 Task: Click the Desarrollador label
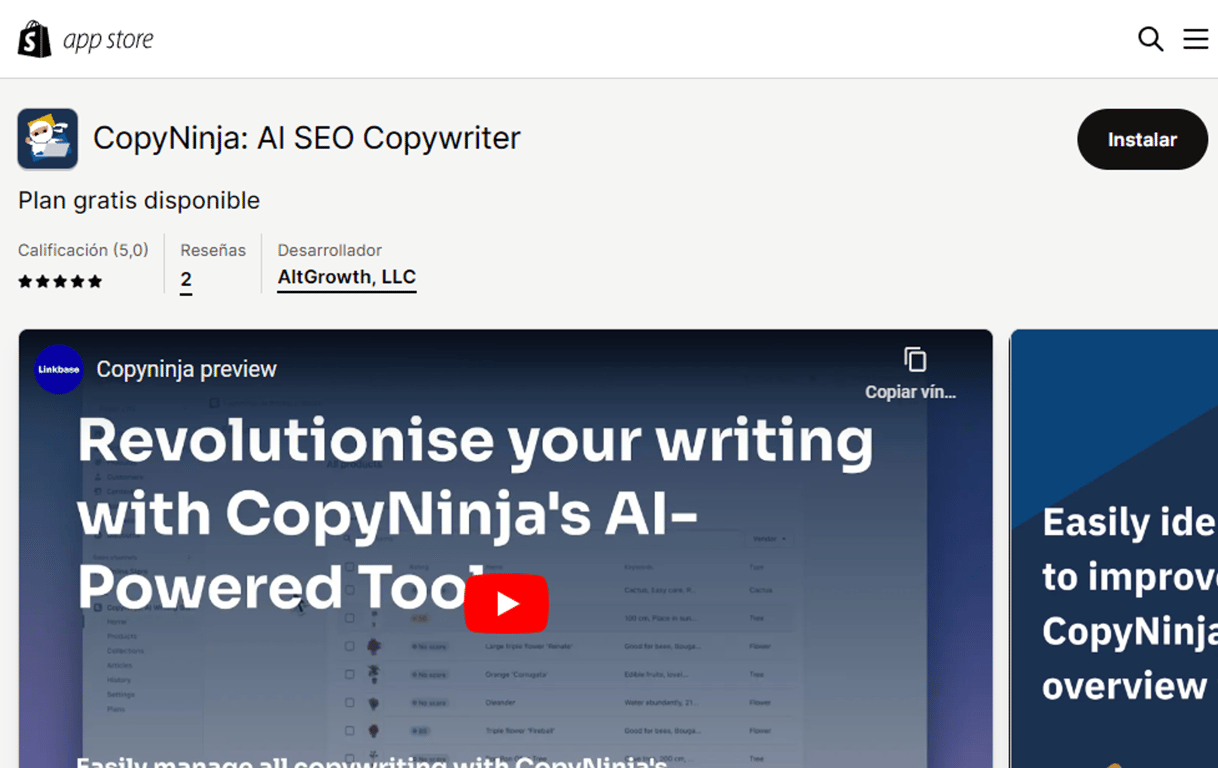click(x=330, y=250)
